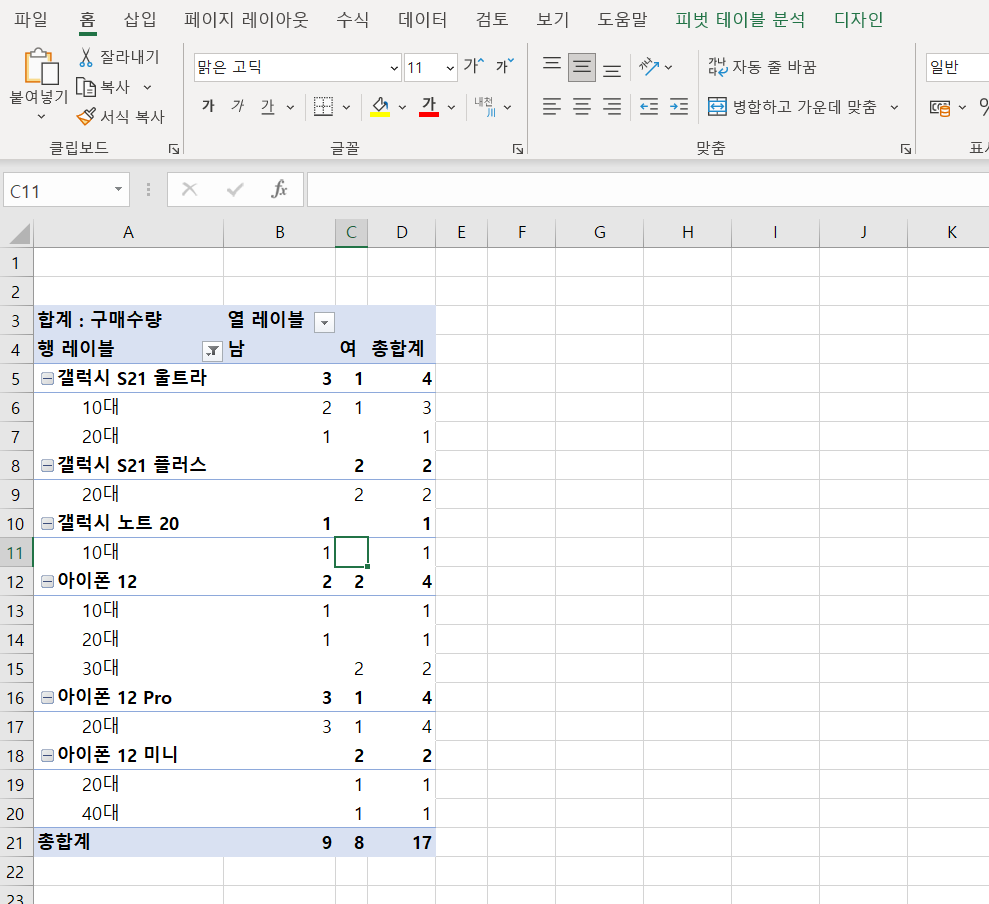This screenshot has width=989, height=904.
Task: Toggle middle vertical alignment
Action: (582, 67)
